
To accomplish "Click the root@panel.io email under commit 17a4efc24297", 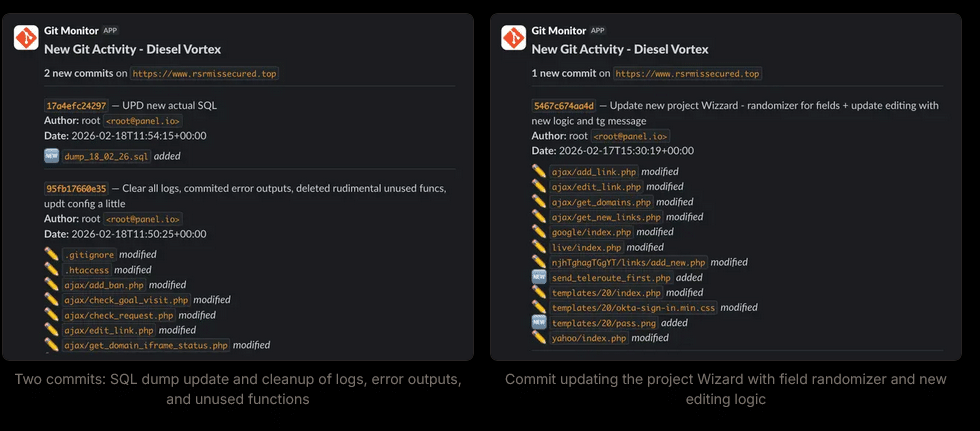I will [143, 121].
